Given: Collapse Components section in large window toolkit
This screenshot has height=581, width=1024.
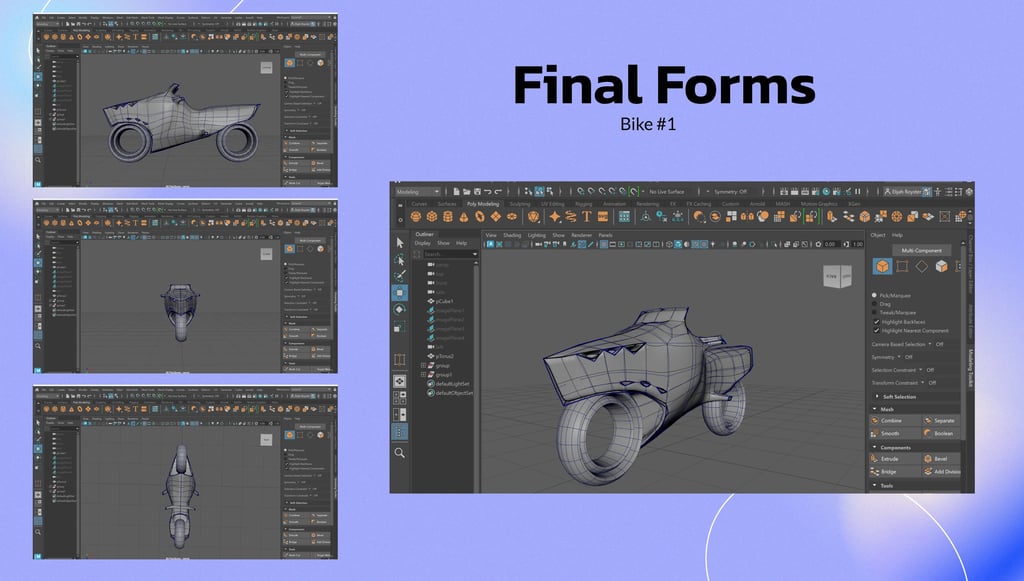Looking at the screenshot, I should click(874, 447).
